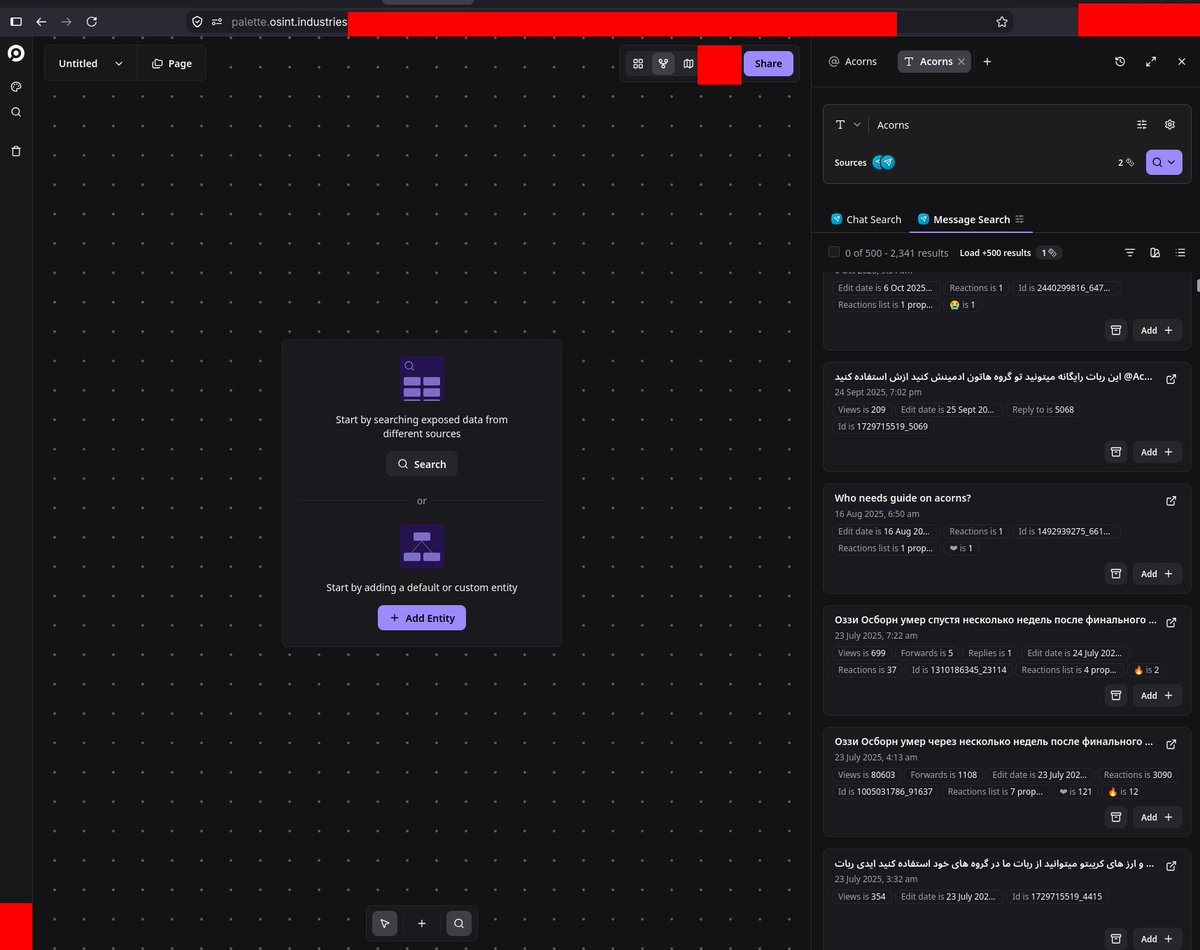The image size is (1200, 950).
Task: Click Load +500 results
Action: pos(995,253)
